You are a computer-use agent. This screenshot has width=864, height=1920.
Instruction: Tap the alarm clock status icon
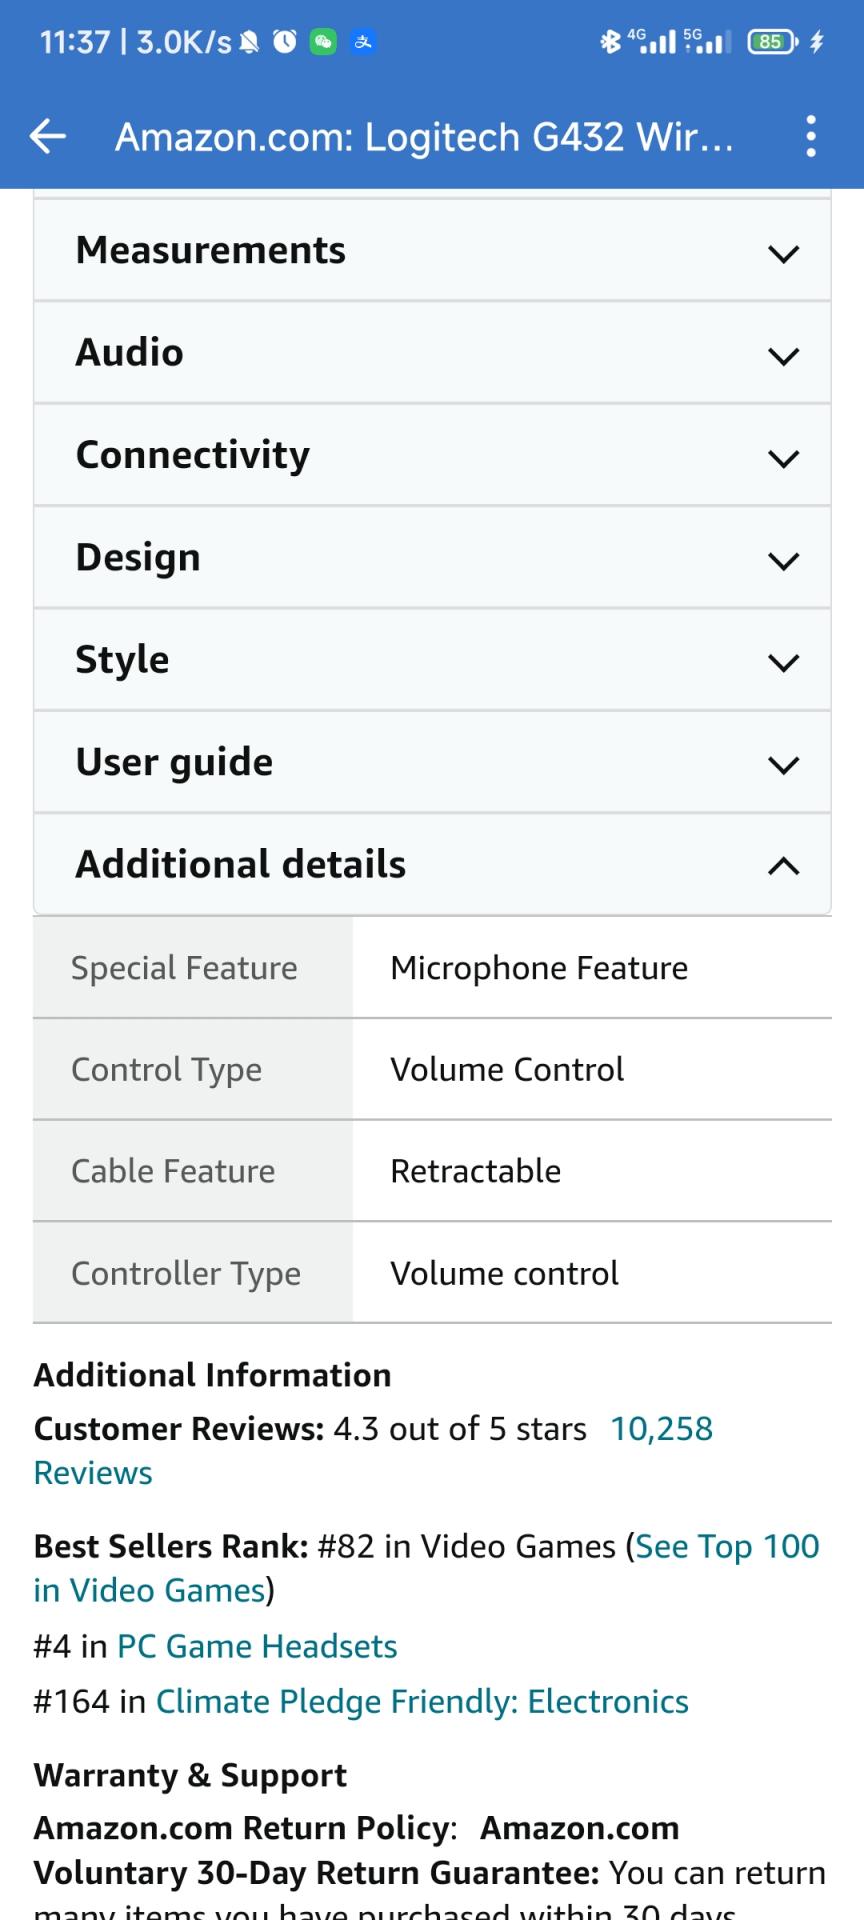click(x=285, y=41)
